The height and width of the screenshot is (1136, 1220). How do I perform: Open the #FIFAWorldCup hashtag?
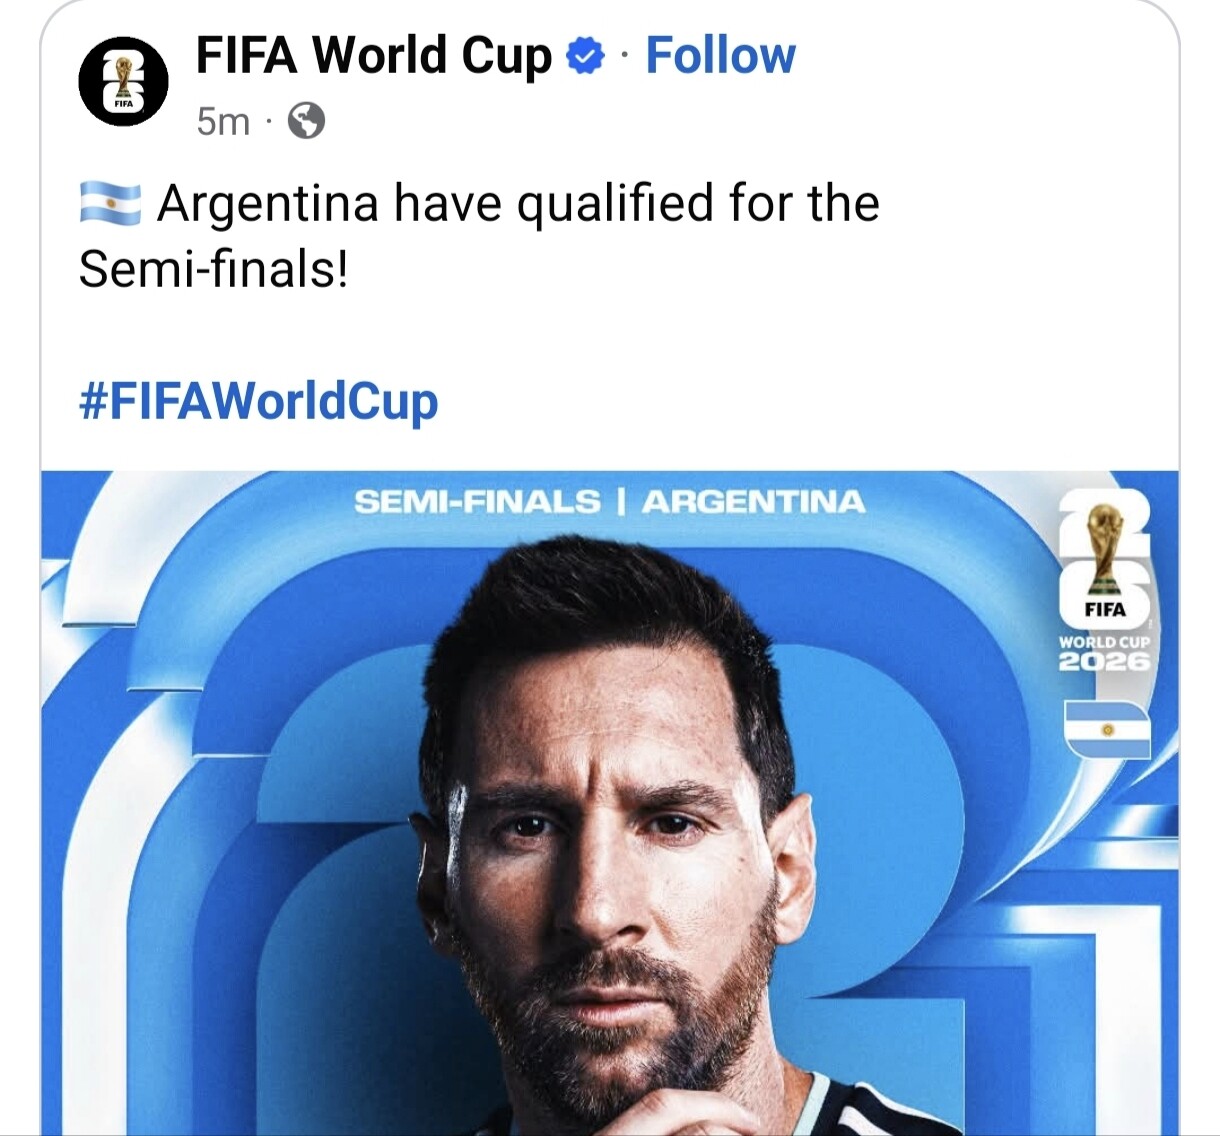pos(258,402)
